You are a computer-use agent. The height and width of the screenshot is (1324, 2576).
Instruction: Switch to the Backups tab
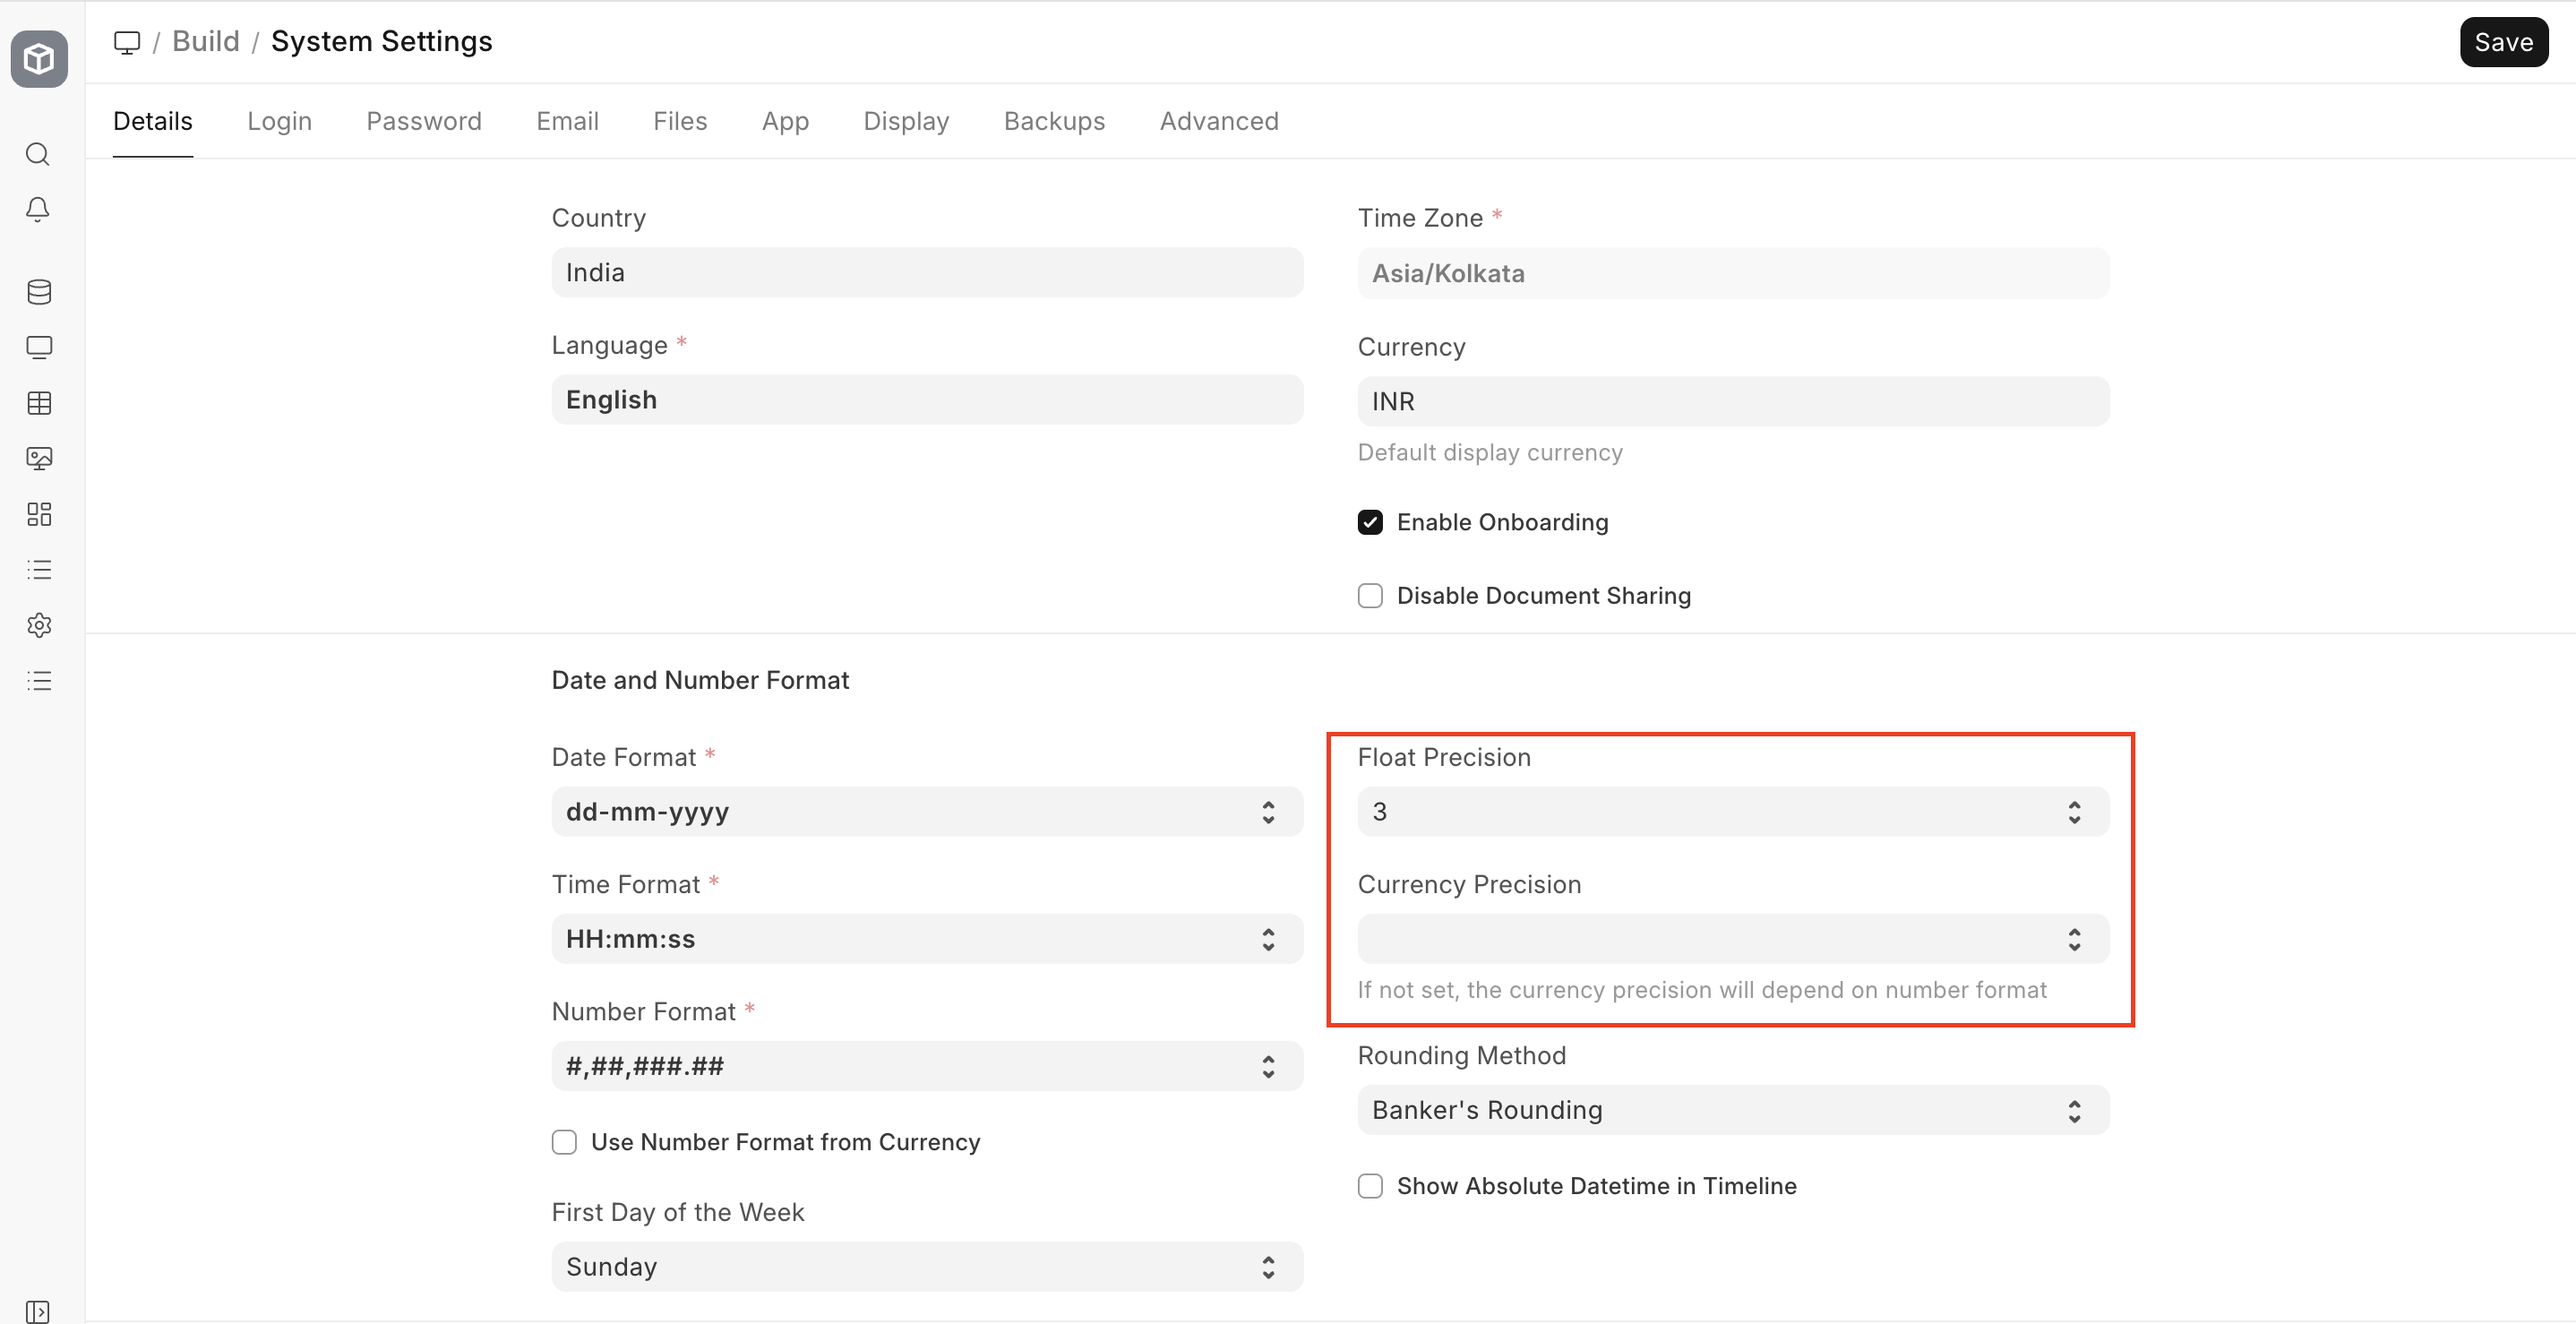tap(1054, 121)
